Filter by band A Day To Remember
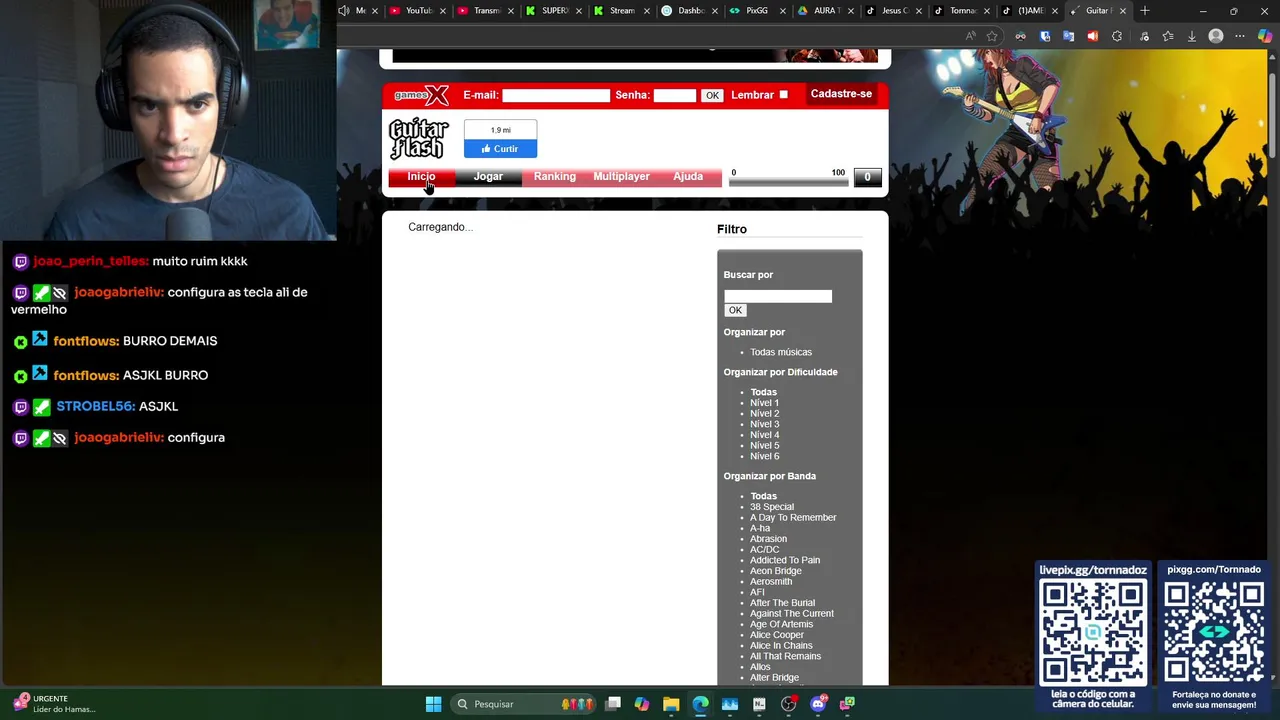Image resolution: width=1280 pixels, height=720 pixels. [793, 517]
